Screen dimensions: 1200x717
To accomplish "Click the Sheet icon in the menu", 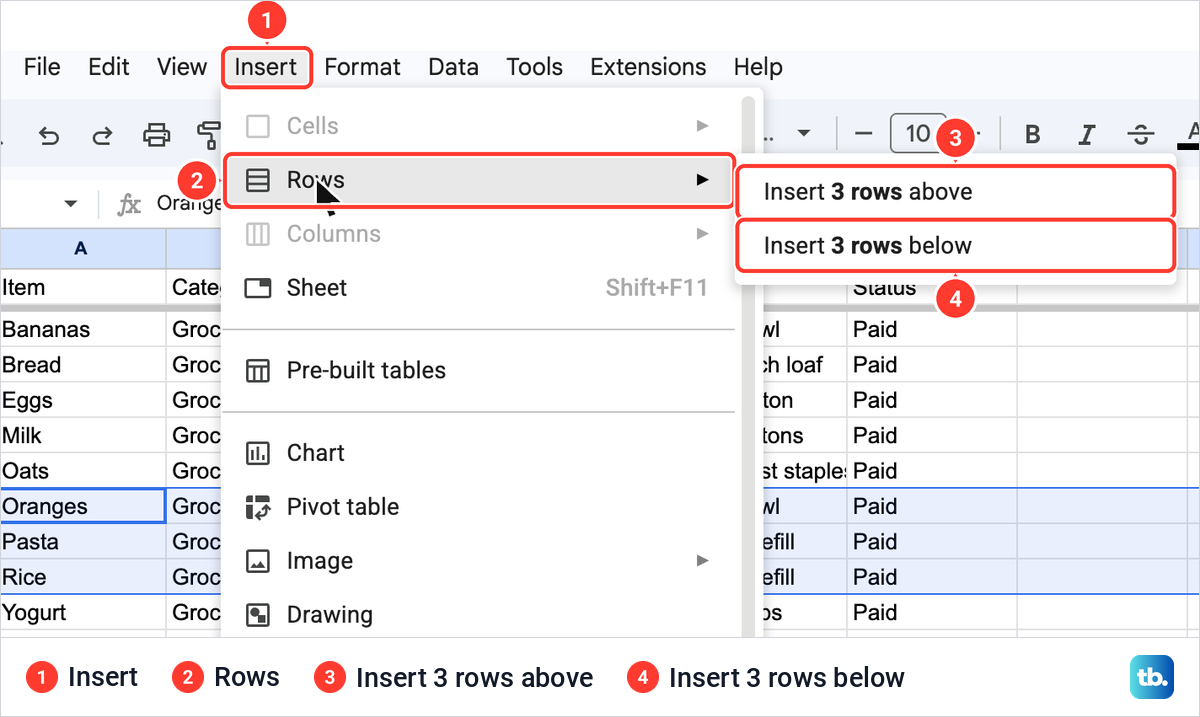I will pyautogui.click(x=258, y=288).
